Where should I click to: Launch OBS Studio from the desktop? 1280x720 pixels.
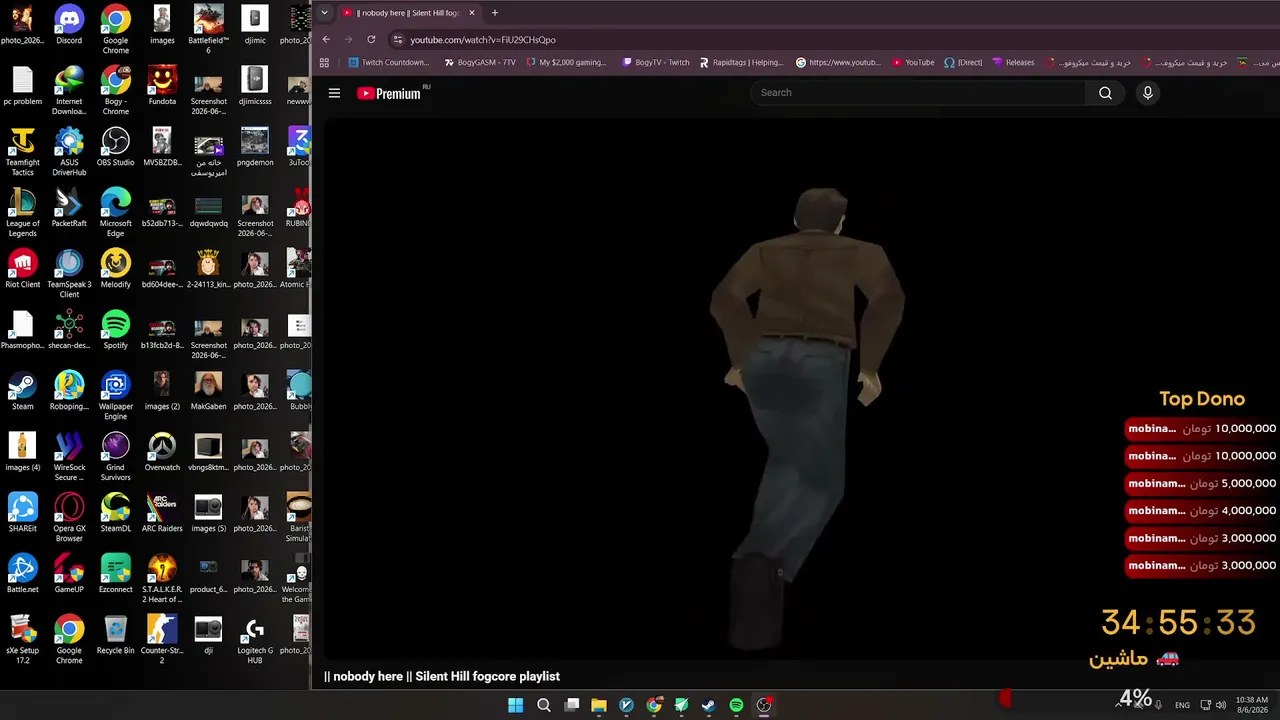[x=115, y=147]
